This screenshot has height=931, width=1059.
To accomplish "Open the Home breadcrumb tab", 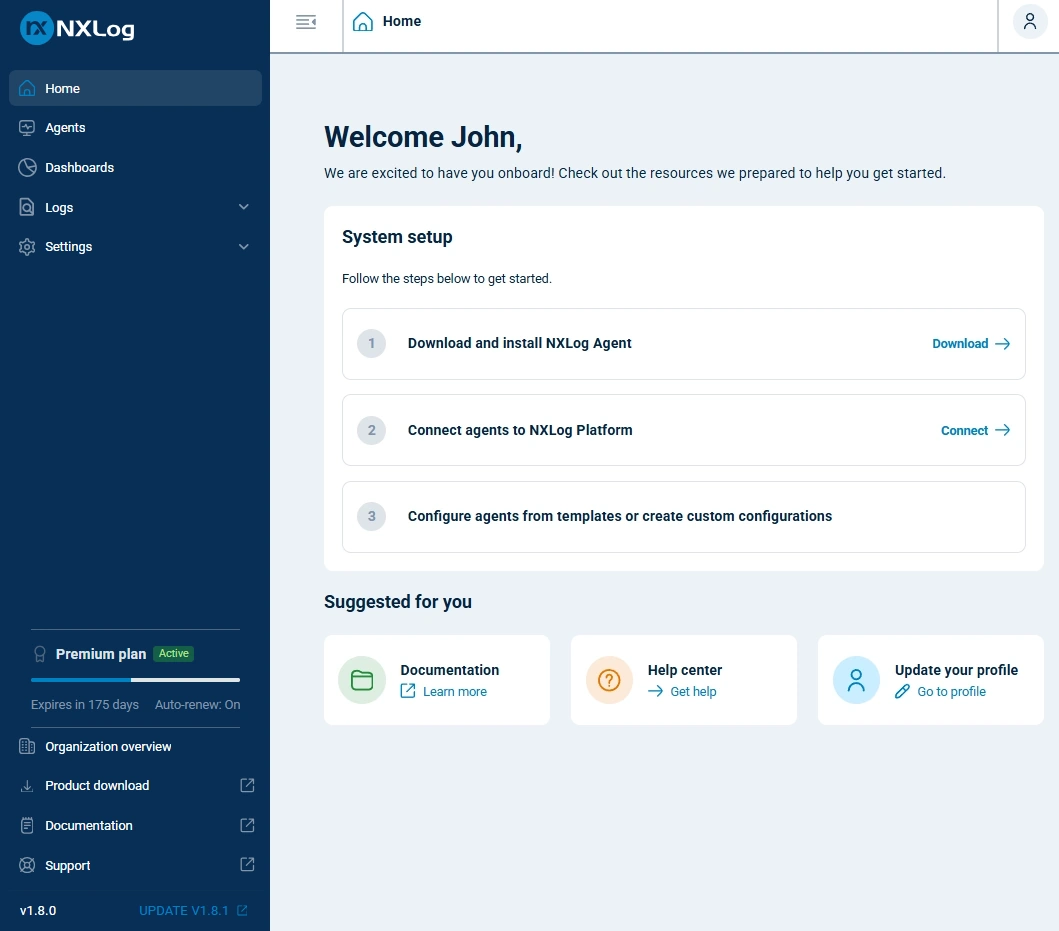I will (387, 21).
